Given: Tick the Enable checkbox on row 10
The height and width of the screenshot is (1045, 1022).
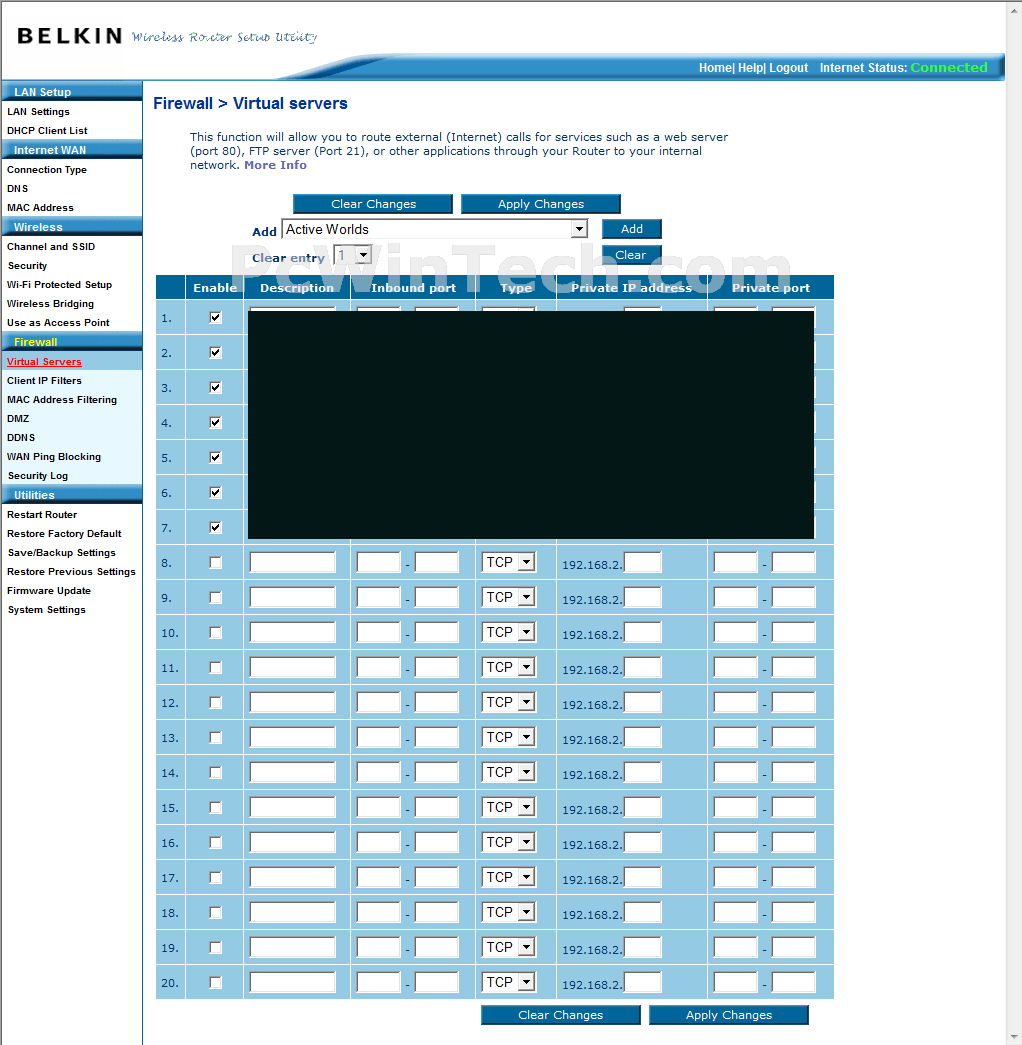Looking at the screenshot, I should pos(215,632).
